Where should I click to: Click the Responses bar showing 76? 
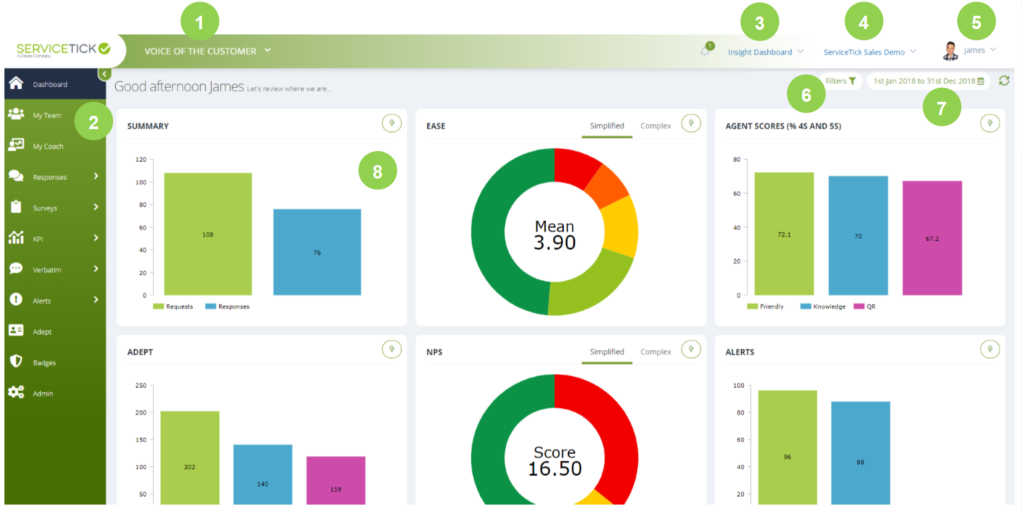pyautogui.click(x=317, y=252)
